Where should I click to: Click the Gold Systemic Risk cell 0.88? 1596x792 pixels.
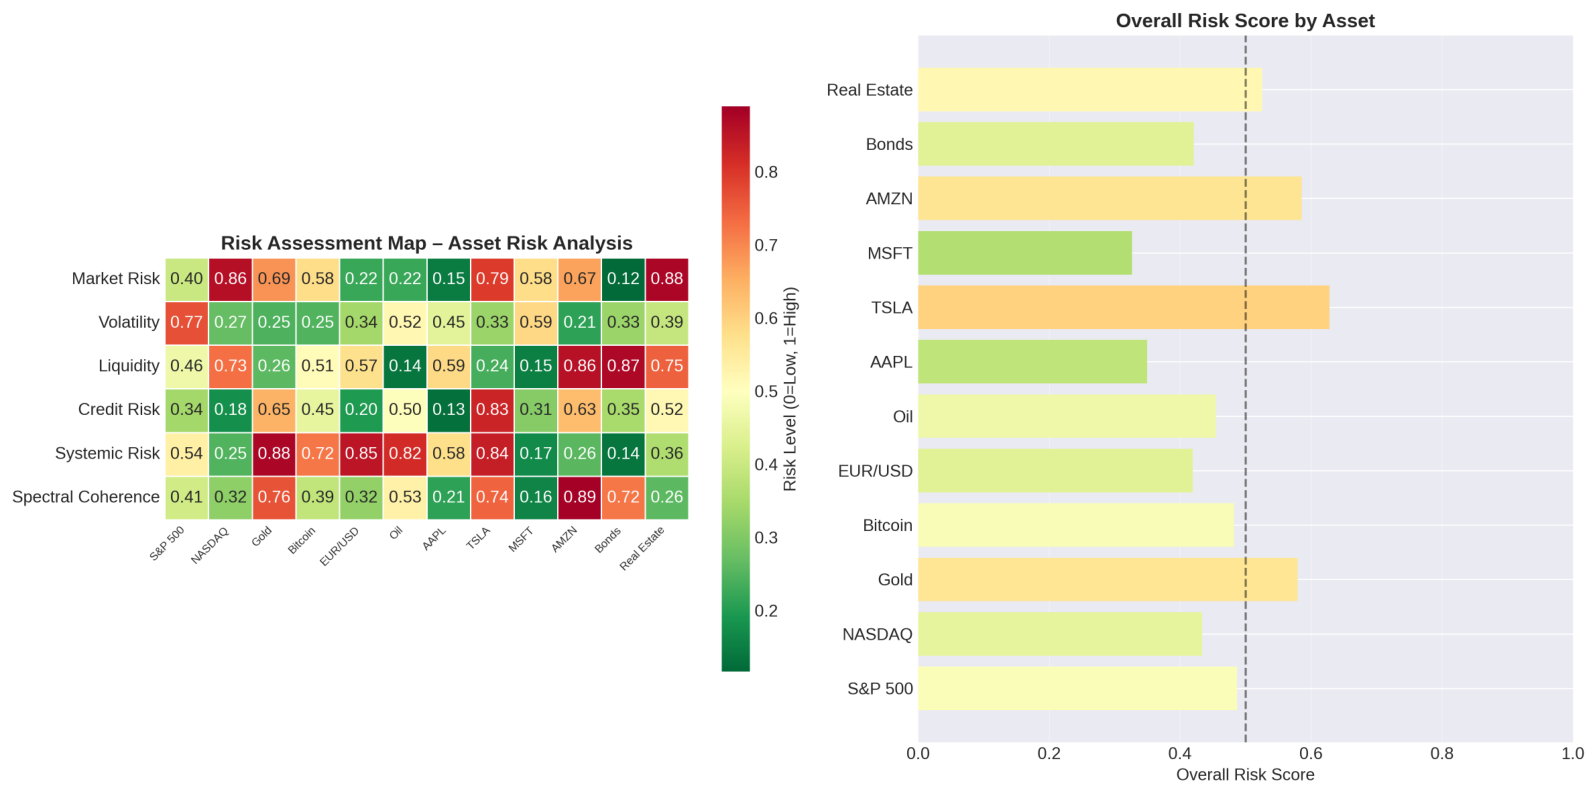pyautogui.click(x=274, y=453)
